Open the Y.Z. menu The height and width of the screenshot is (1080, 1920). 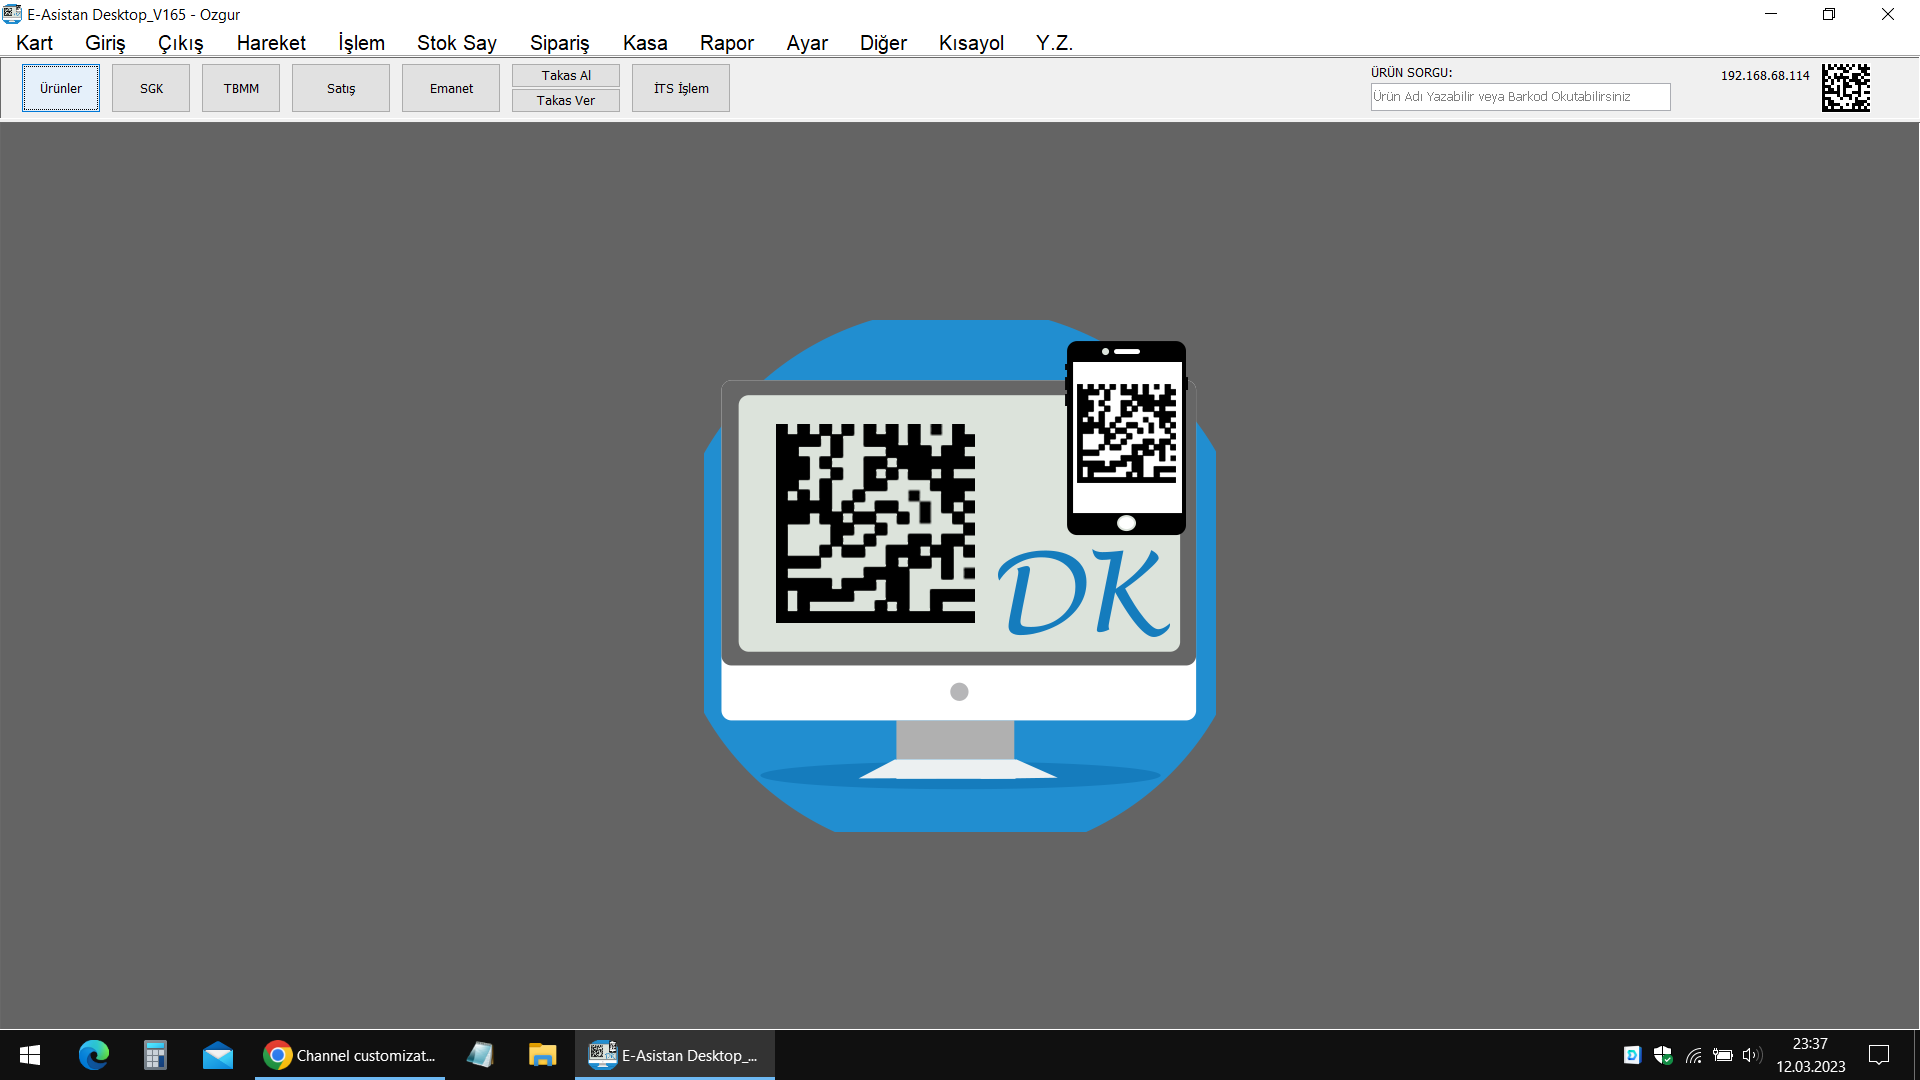1054,43
